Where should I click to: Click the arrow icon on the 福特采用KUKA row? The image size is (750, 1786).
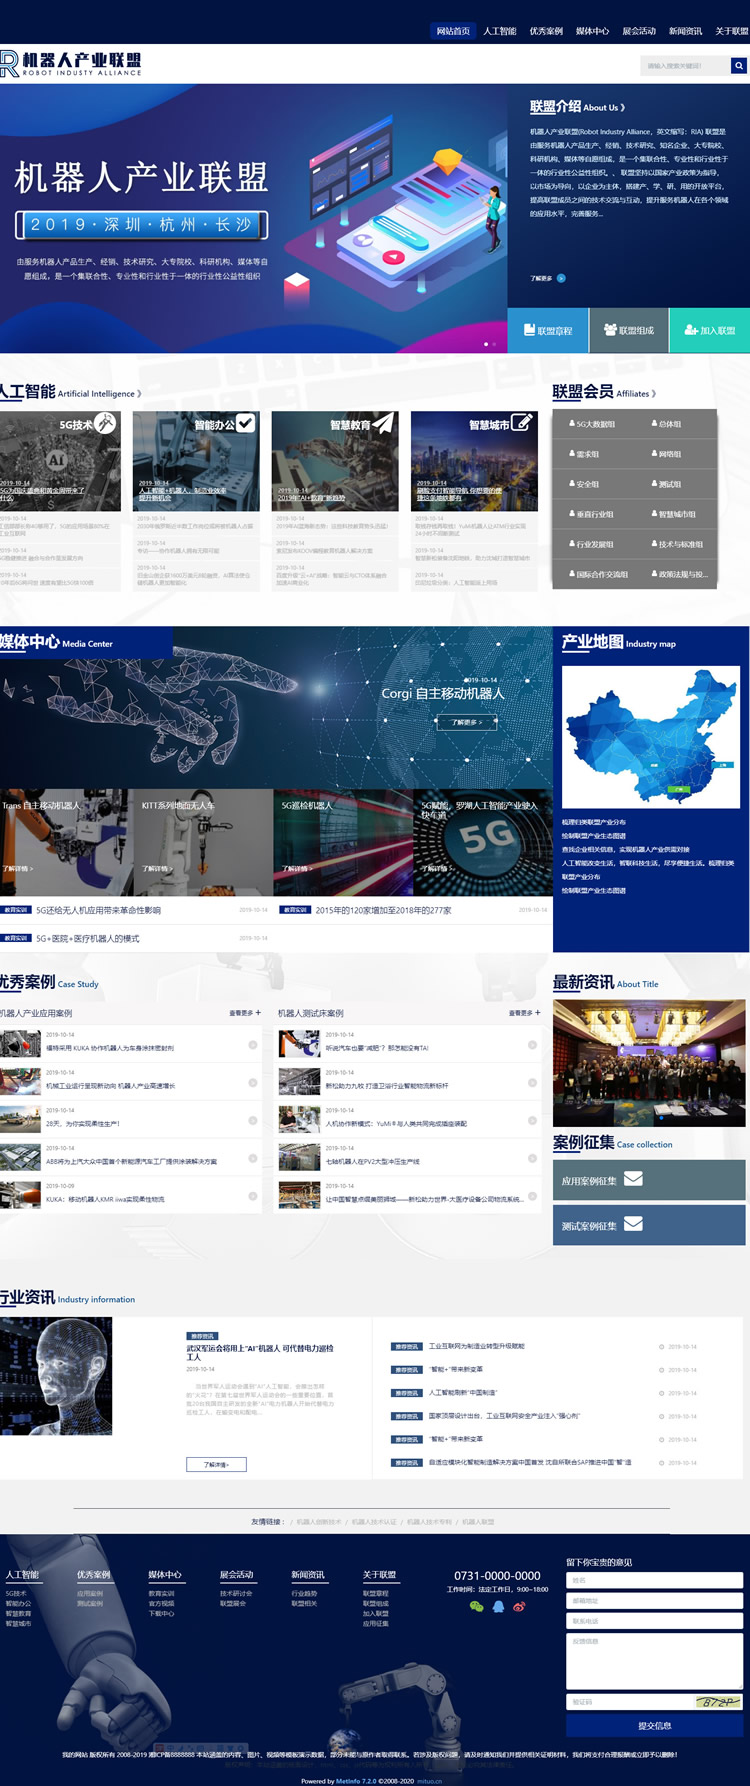tap(253, 1045)
